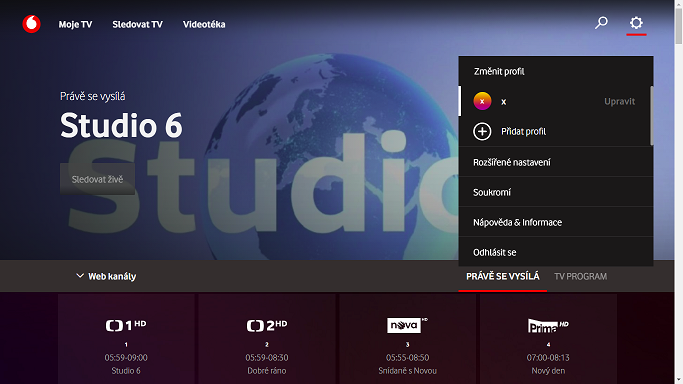The height and width of the screenshot is (384, 683).
Task: Select the x profile avatar
Action: (x=482, y=101)
